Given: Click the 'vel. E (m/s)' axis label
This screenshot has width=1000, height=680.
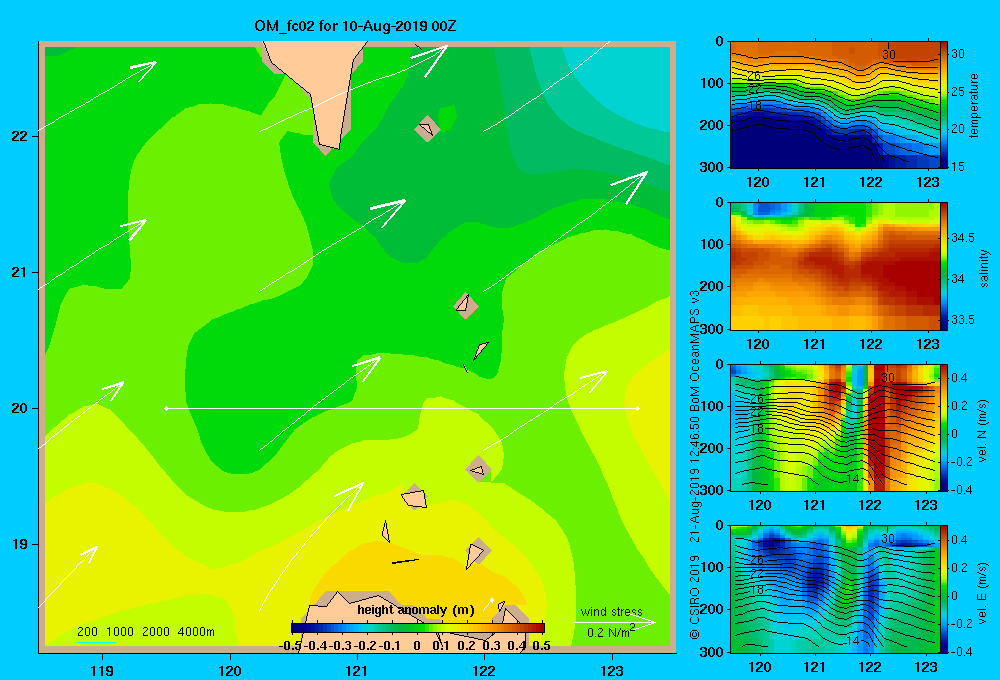Looking at the screenshot, I should (x=983, y=592).
